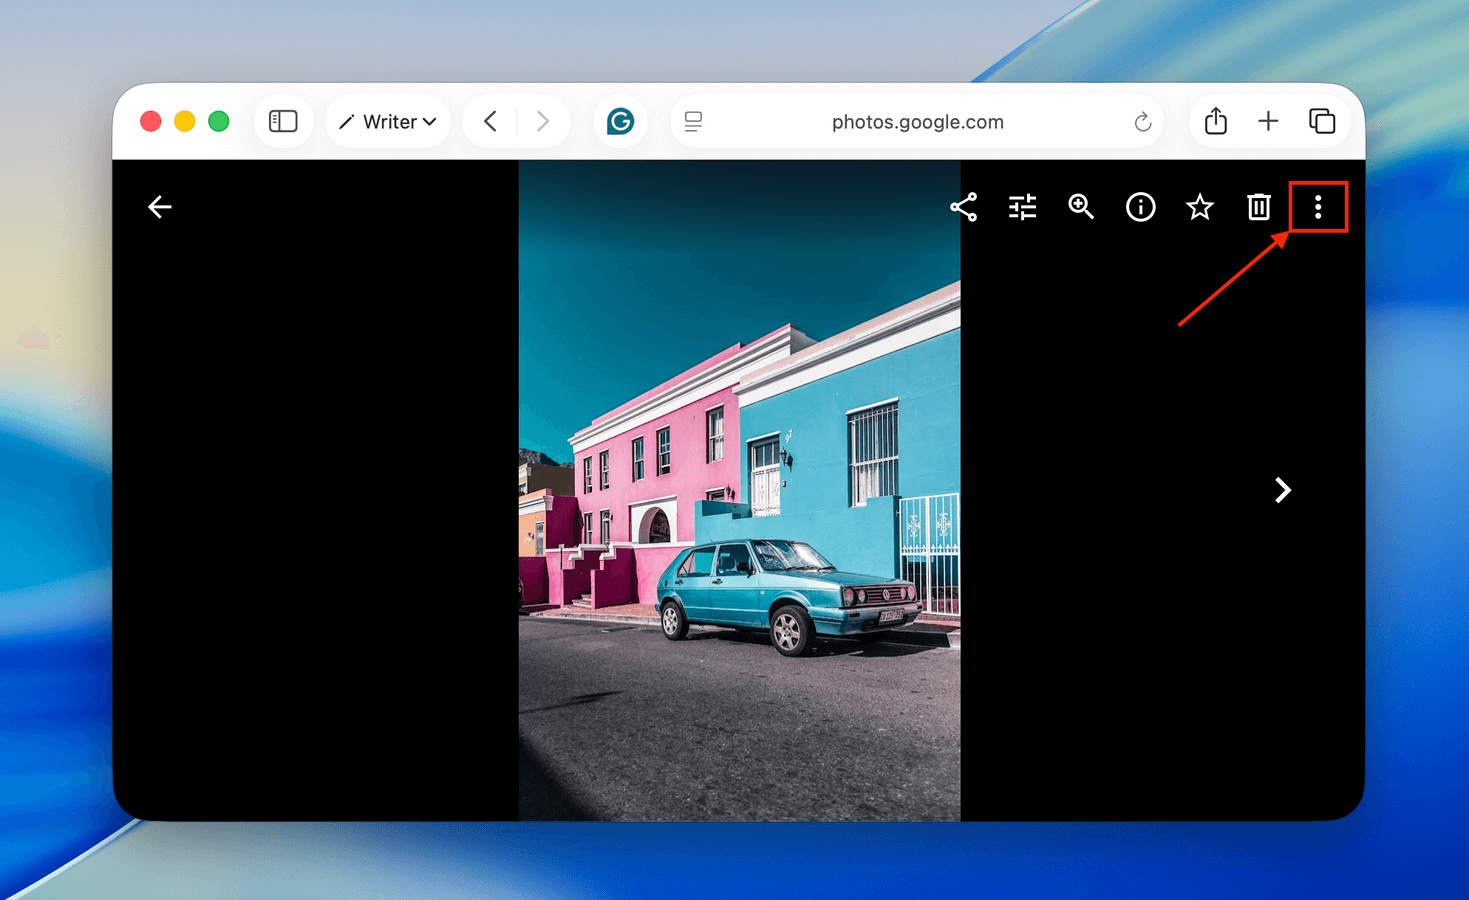Click the share icon in photo toolbar
Image resolution: width=1469 pixels, height=900 pixels.
point(963,207)
